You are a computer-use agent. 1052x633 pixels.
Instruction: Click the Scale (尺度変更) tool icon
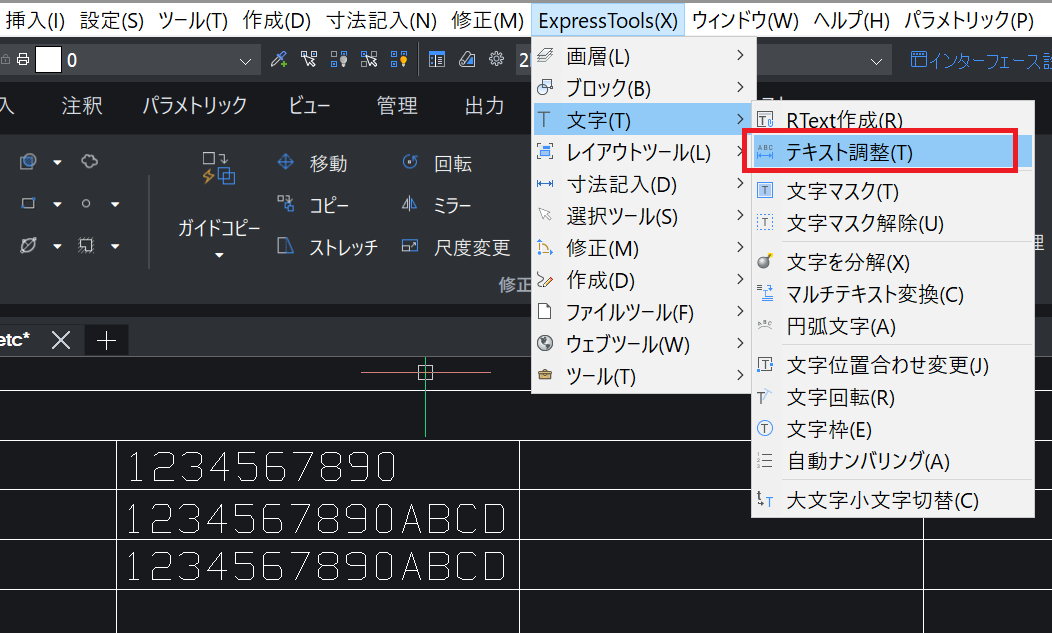pos(410,246)
